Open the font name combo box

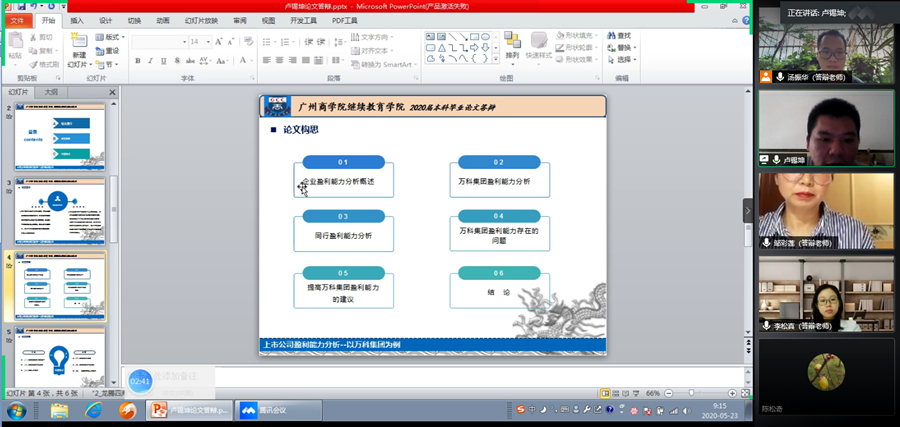coord(160,42)
